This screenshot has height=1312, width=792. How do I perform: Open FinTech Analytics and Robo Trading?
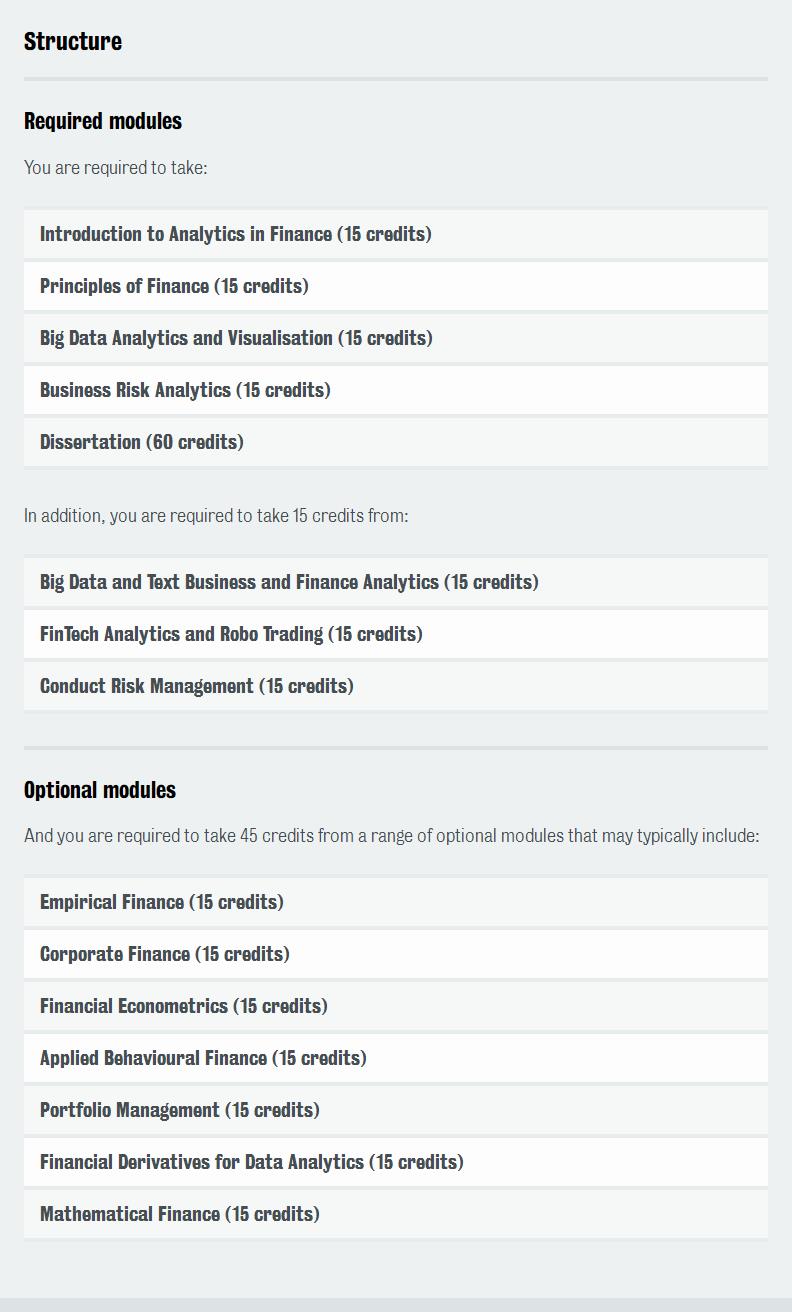[x=396, y=634]
